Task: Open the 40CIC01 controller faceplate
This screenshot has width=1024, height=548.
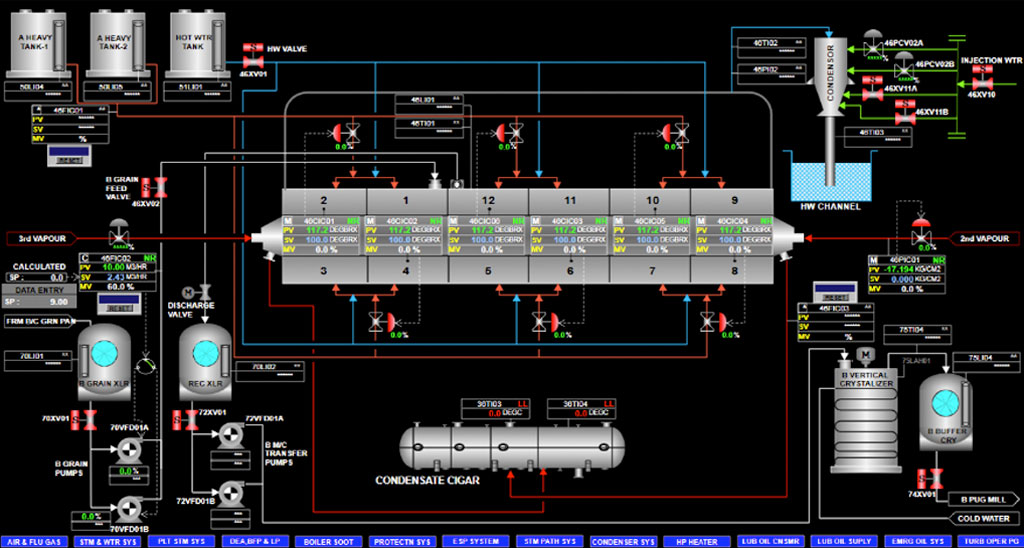Action: tap(323, 235)
